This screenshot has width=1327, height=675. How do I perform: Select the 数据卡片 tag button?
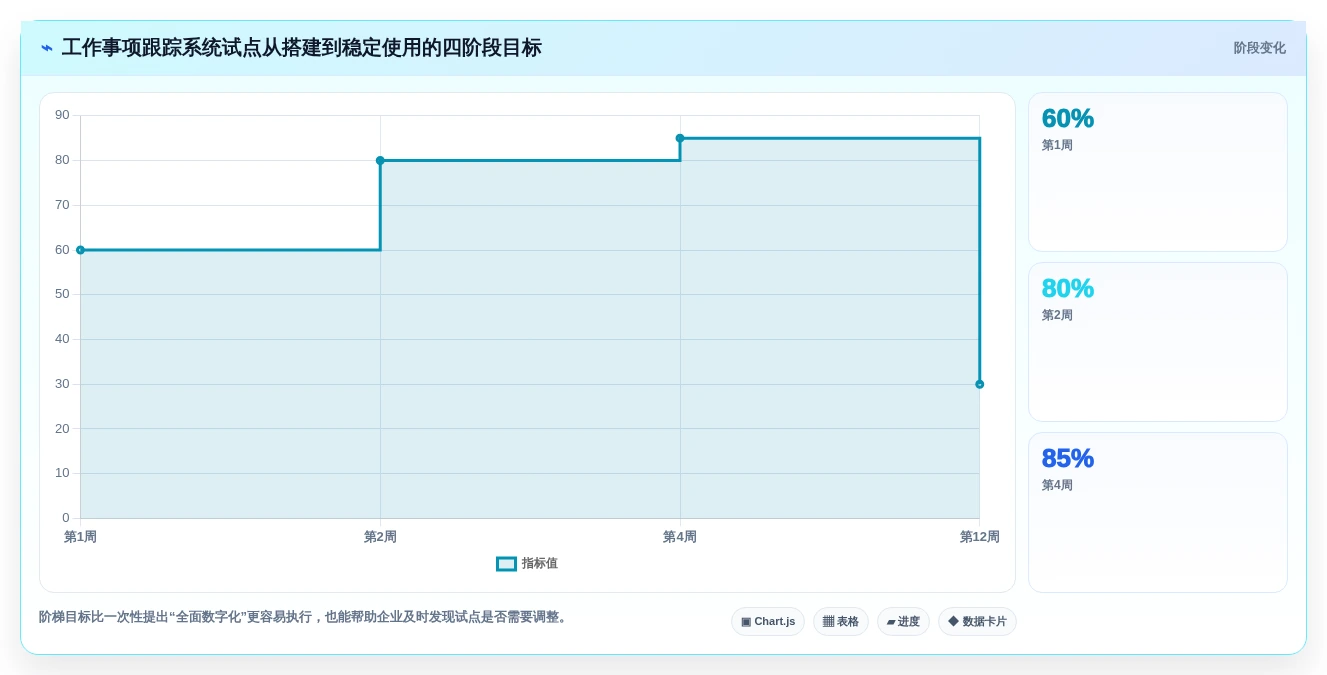pyautogui.click(x=977, y=622)
